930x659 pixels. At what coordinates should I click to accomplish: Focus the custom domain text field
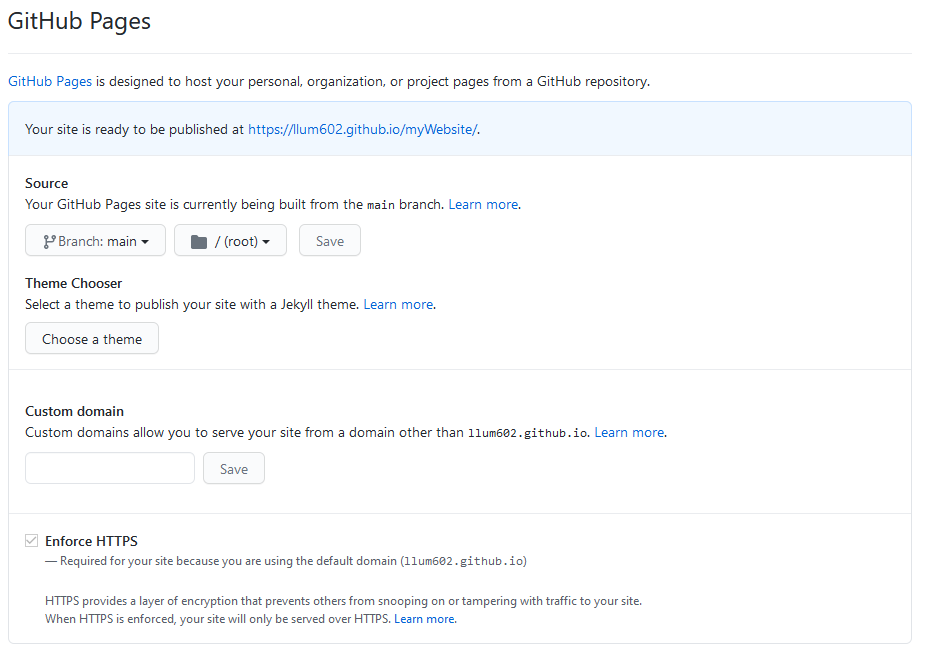coord(110,468)
